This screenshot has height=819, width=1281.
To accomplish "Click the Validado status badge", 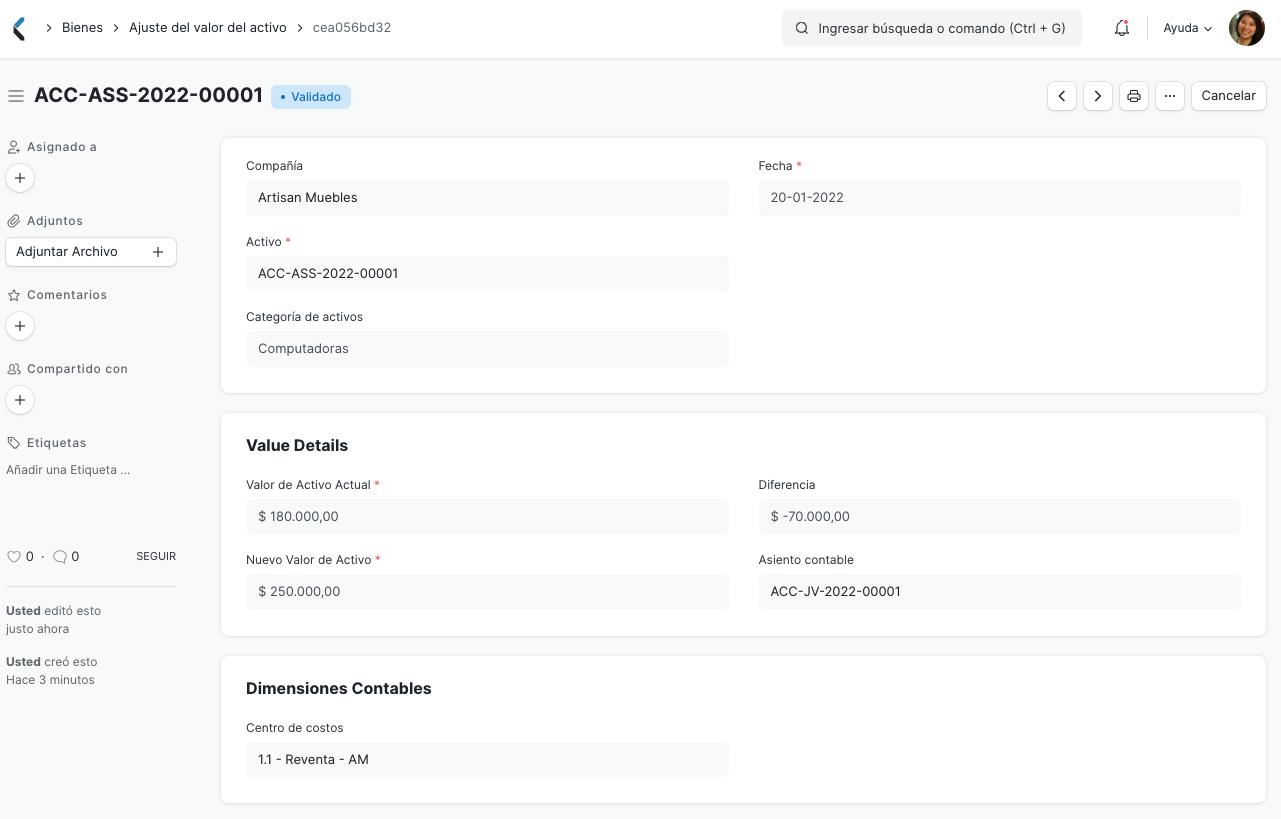I will [311, 97].
